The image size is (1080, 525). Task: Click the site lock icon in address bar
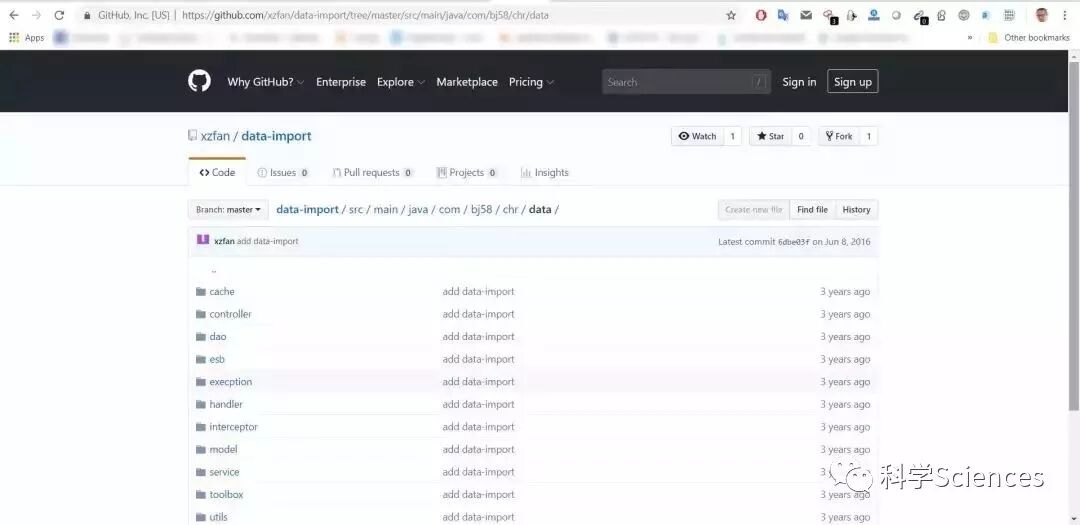(86, 15)
